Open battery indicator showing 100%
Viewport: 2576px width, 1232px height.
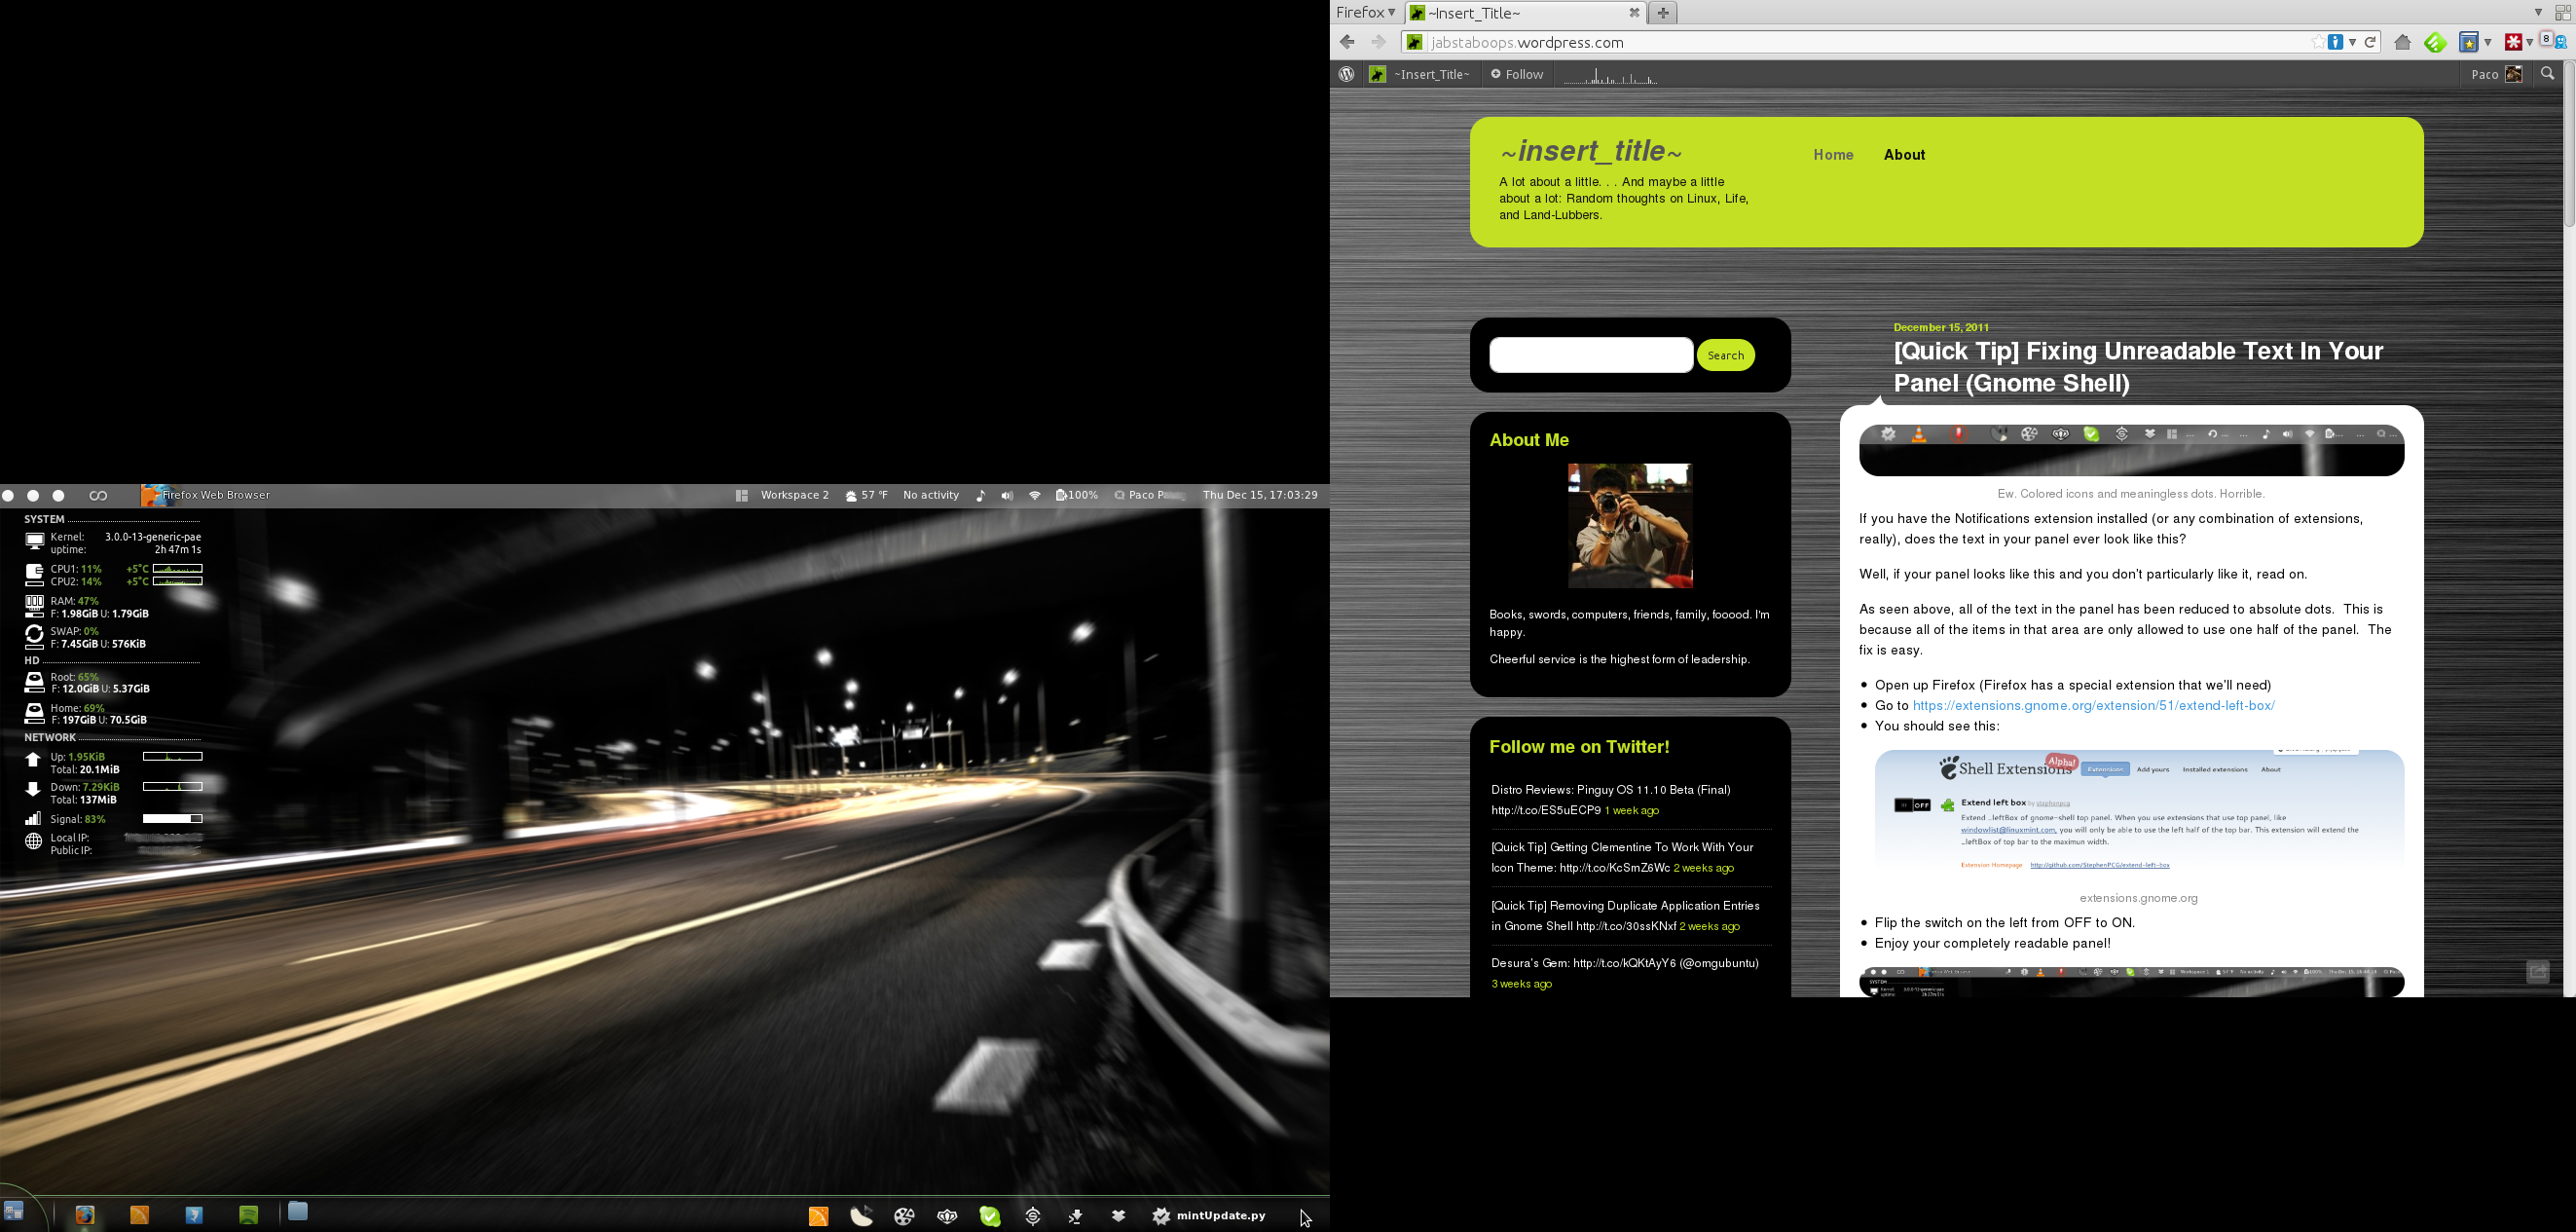(x=1077, y=495)
